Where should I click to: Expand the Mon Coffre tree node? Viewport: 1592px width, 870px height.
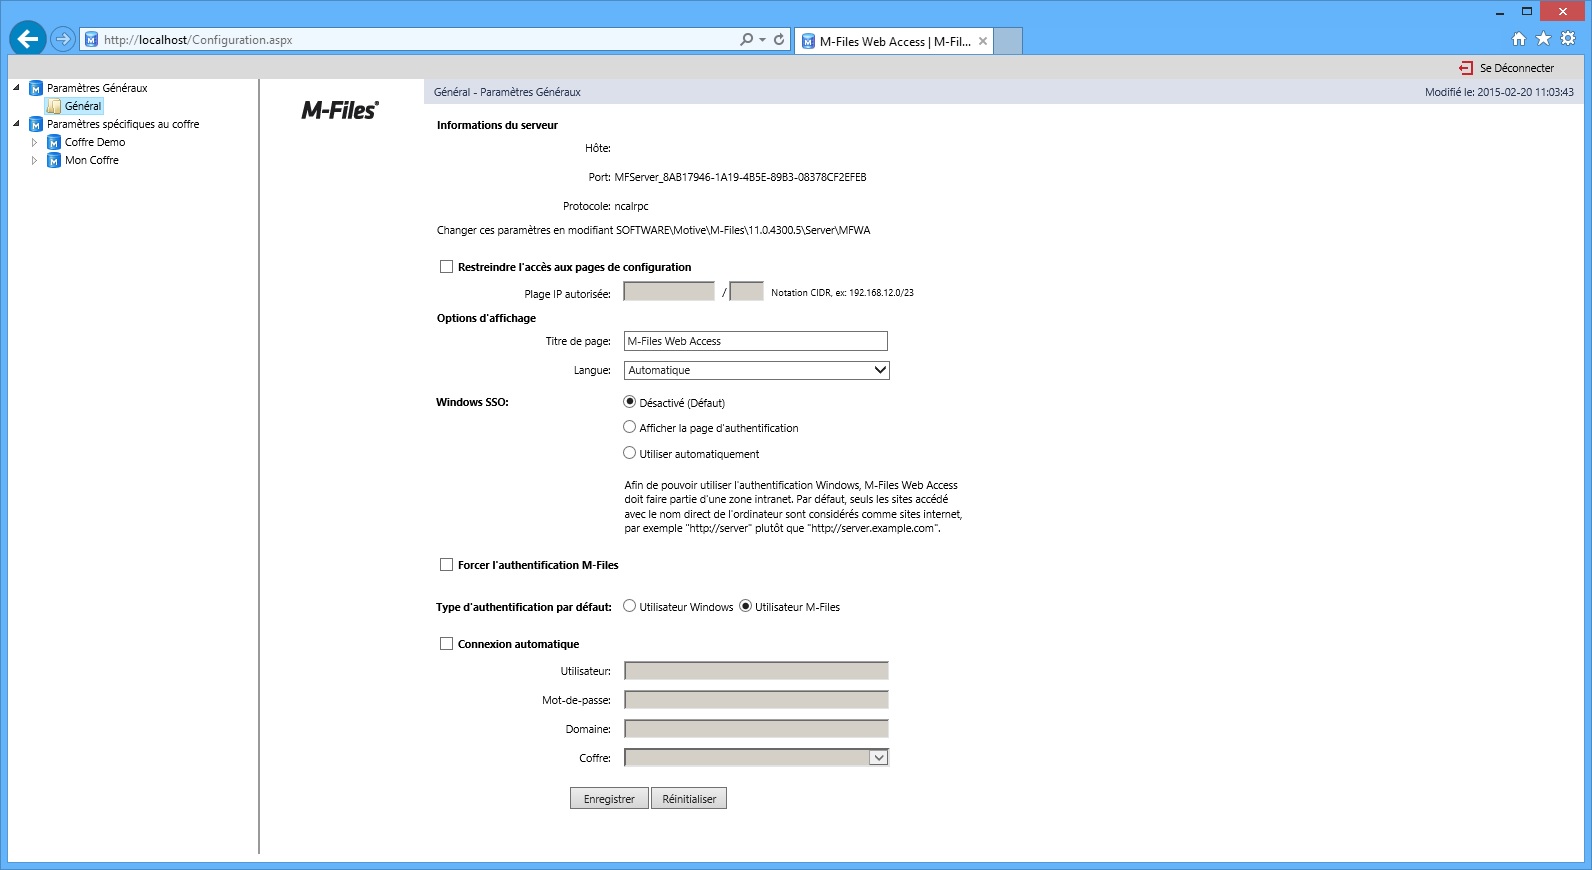click(34, 160)
